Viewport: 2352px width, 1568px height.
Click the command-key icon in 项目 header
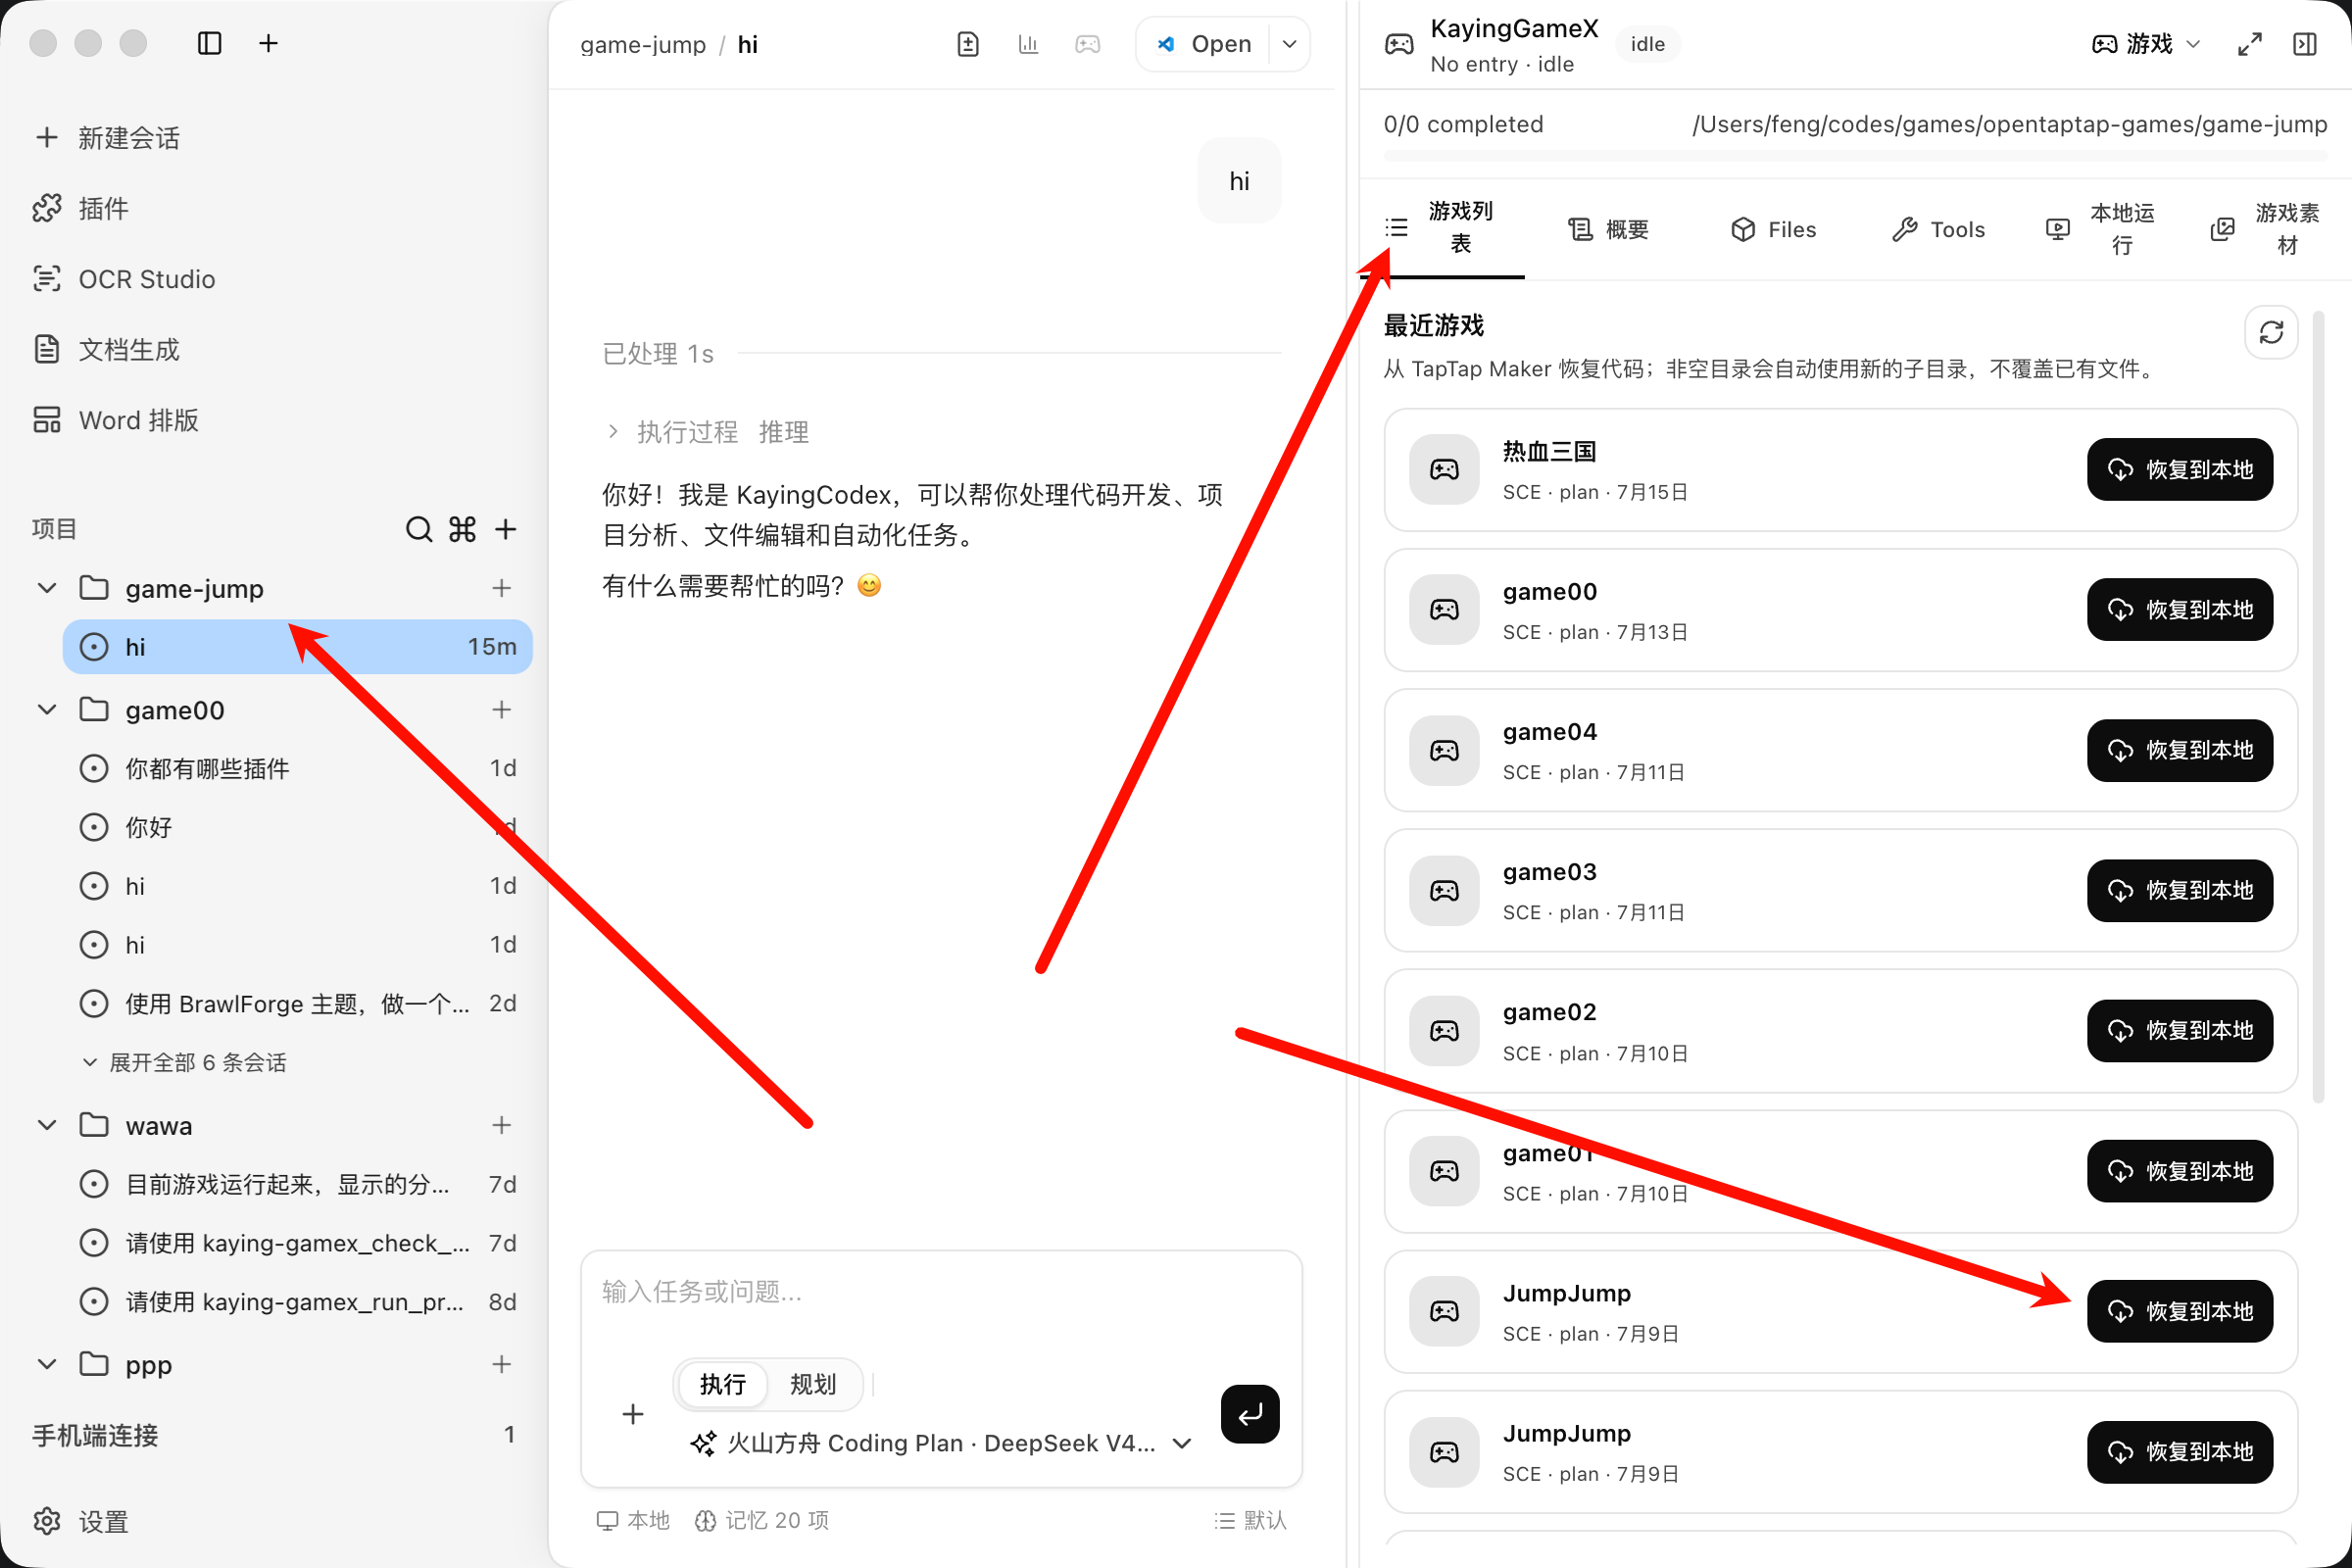click(462, 529)
